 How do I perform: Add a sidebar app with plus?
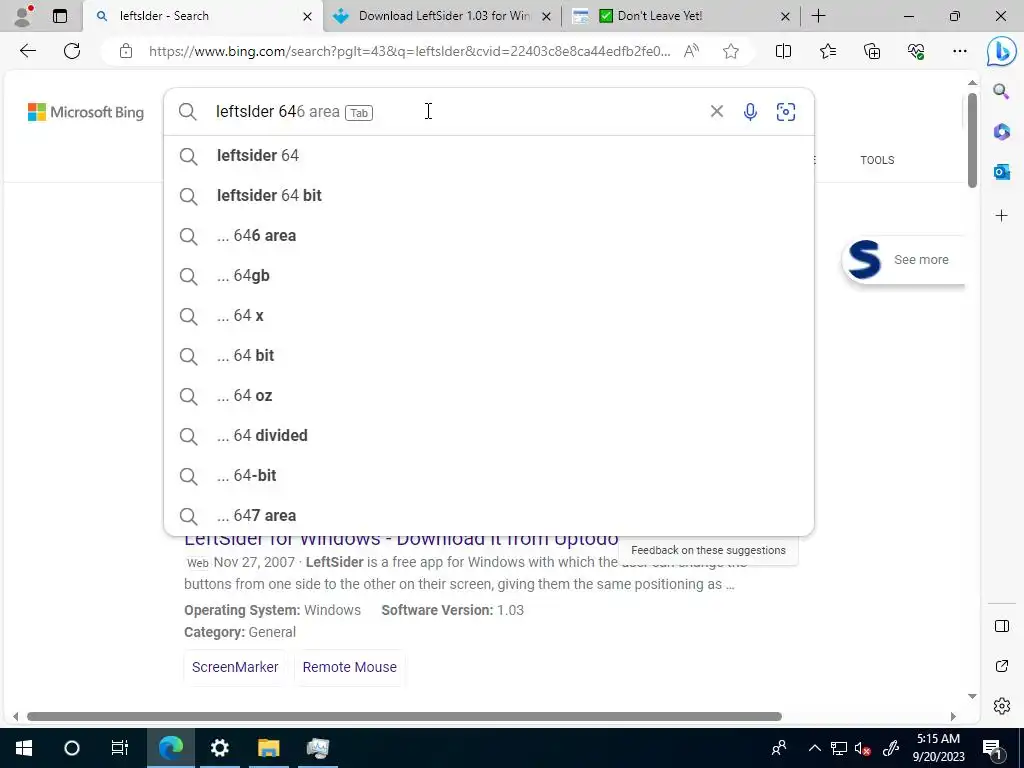[x=1001, y=216]
